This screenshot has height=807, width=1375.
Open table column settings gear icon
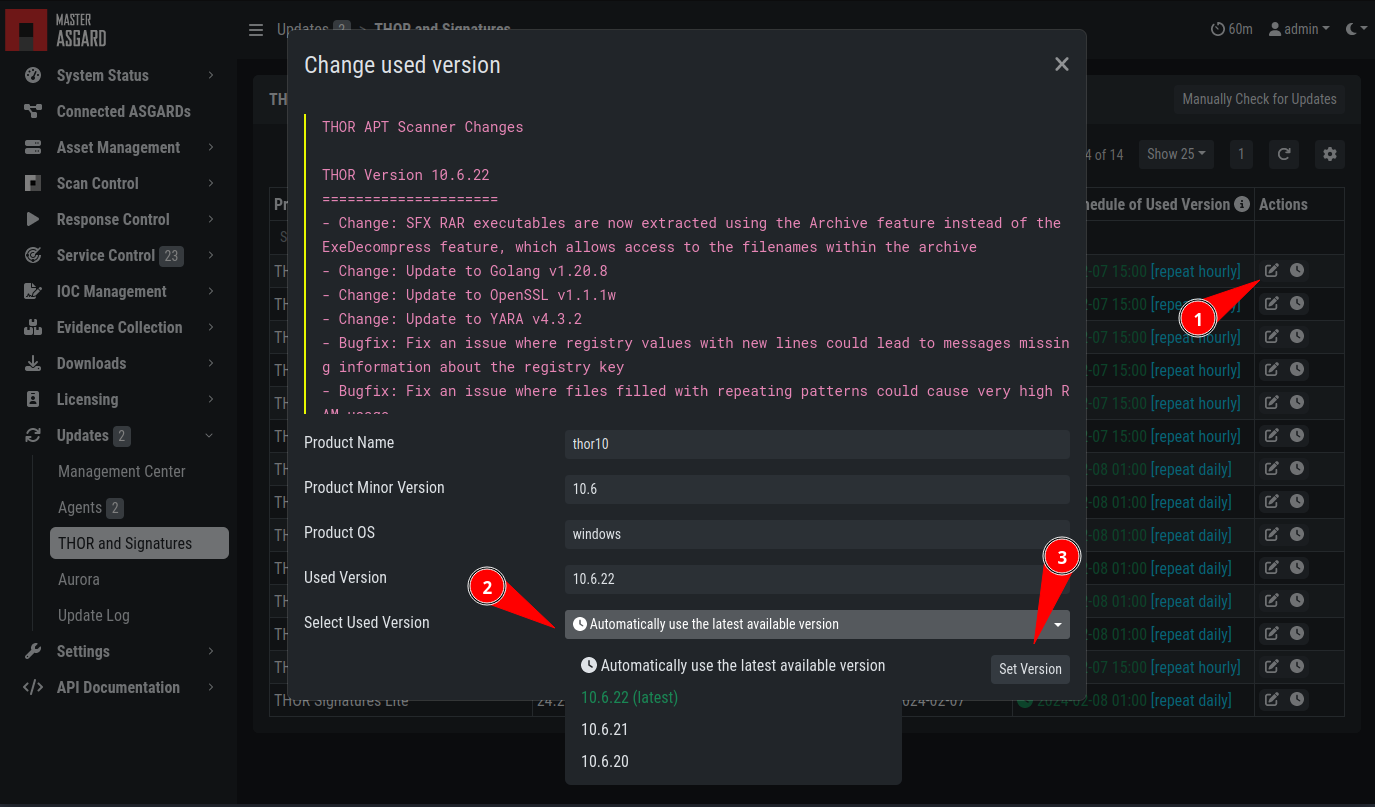click(x=1329, y=154)
